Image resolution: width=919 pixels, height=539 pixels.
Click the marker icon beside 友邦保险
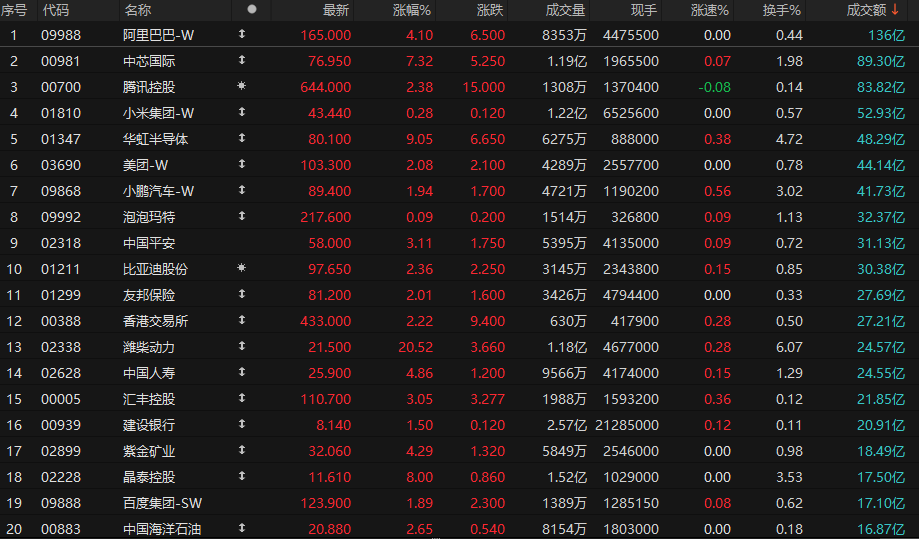(x=241, y=294)
